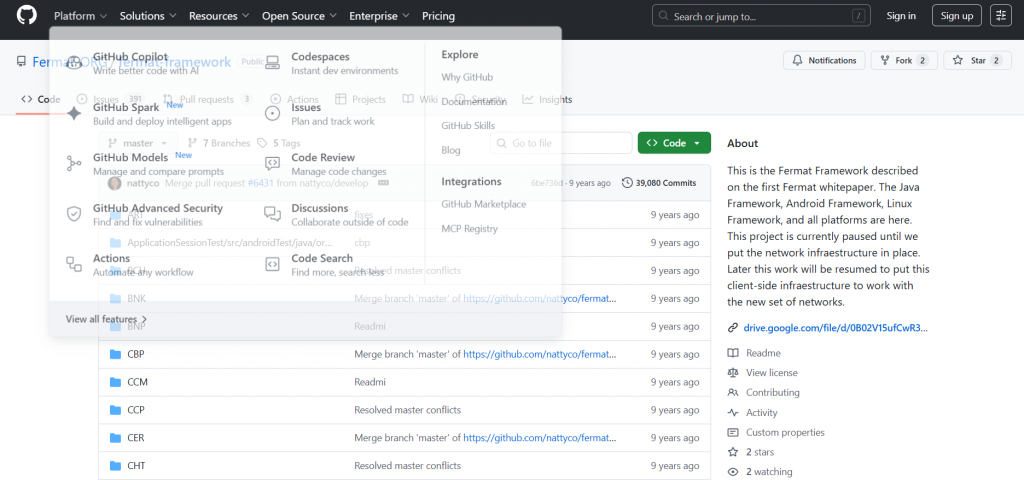This screenshot has width=1024, height=480.
Task: Expand the Open Source dropdown
Action: click(x=299, y=16)
